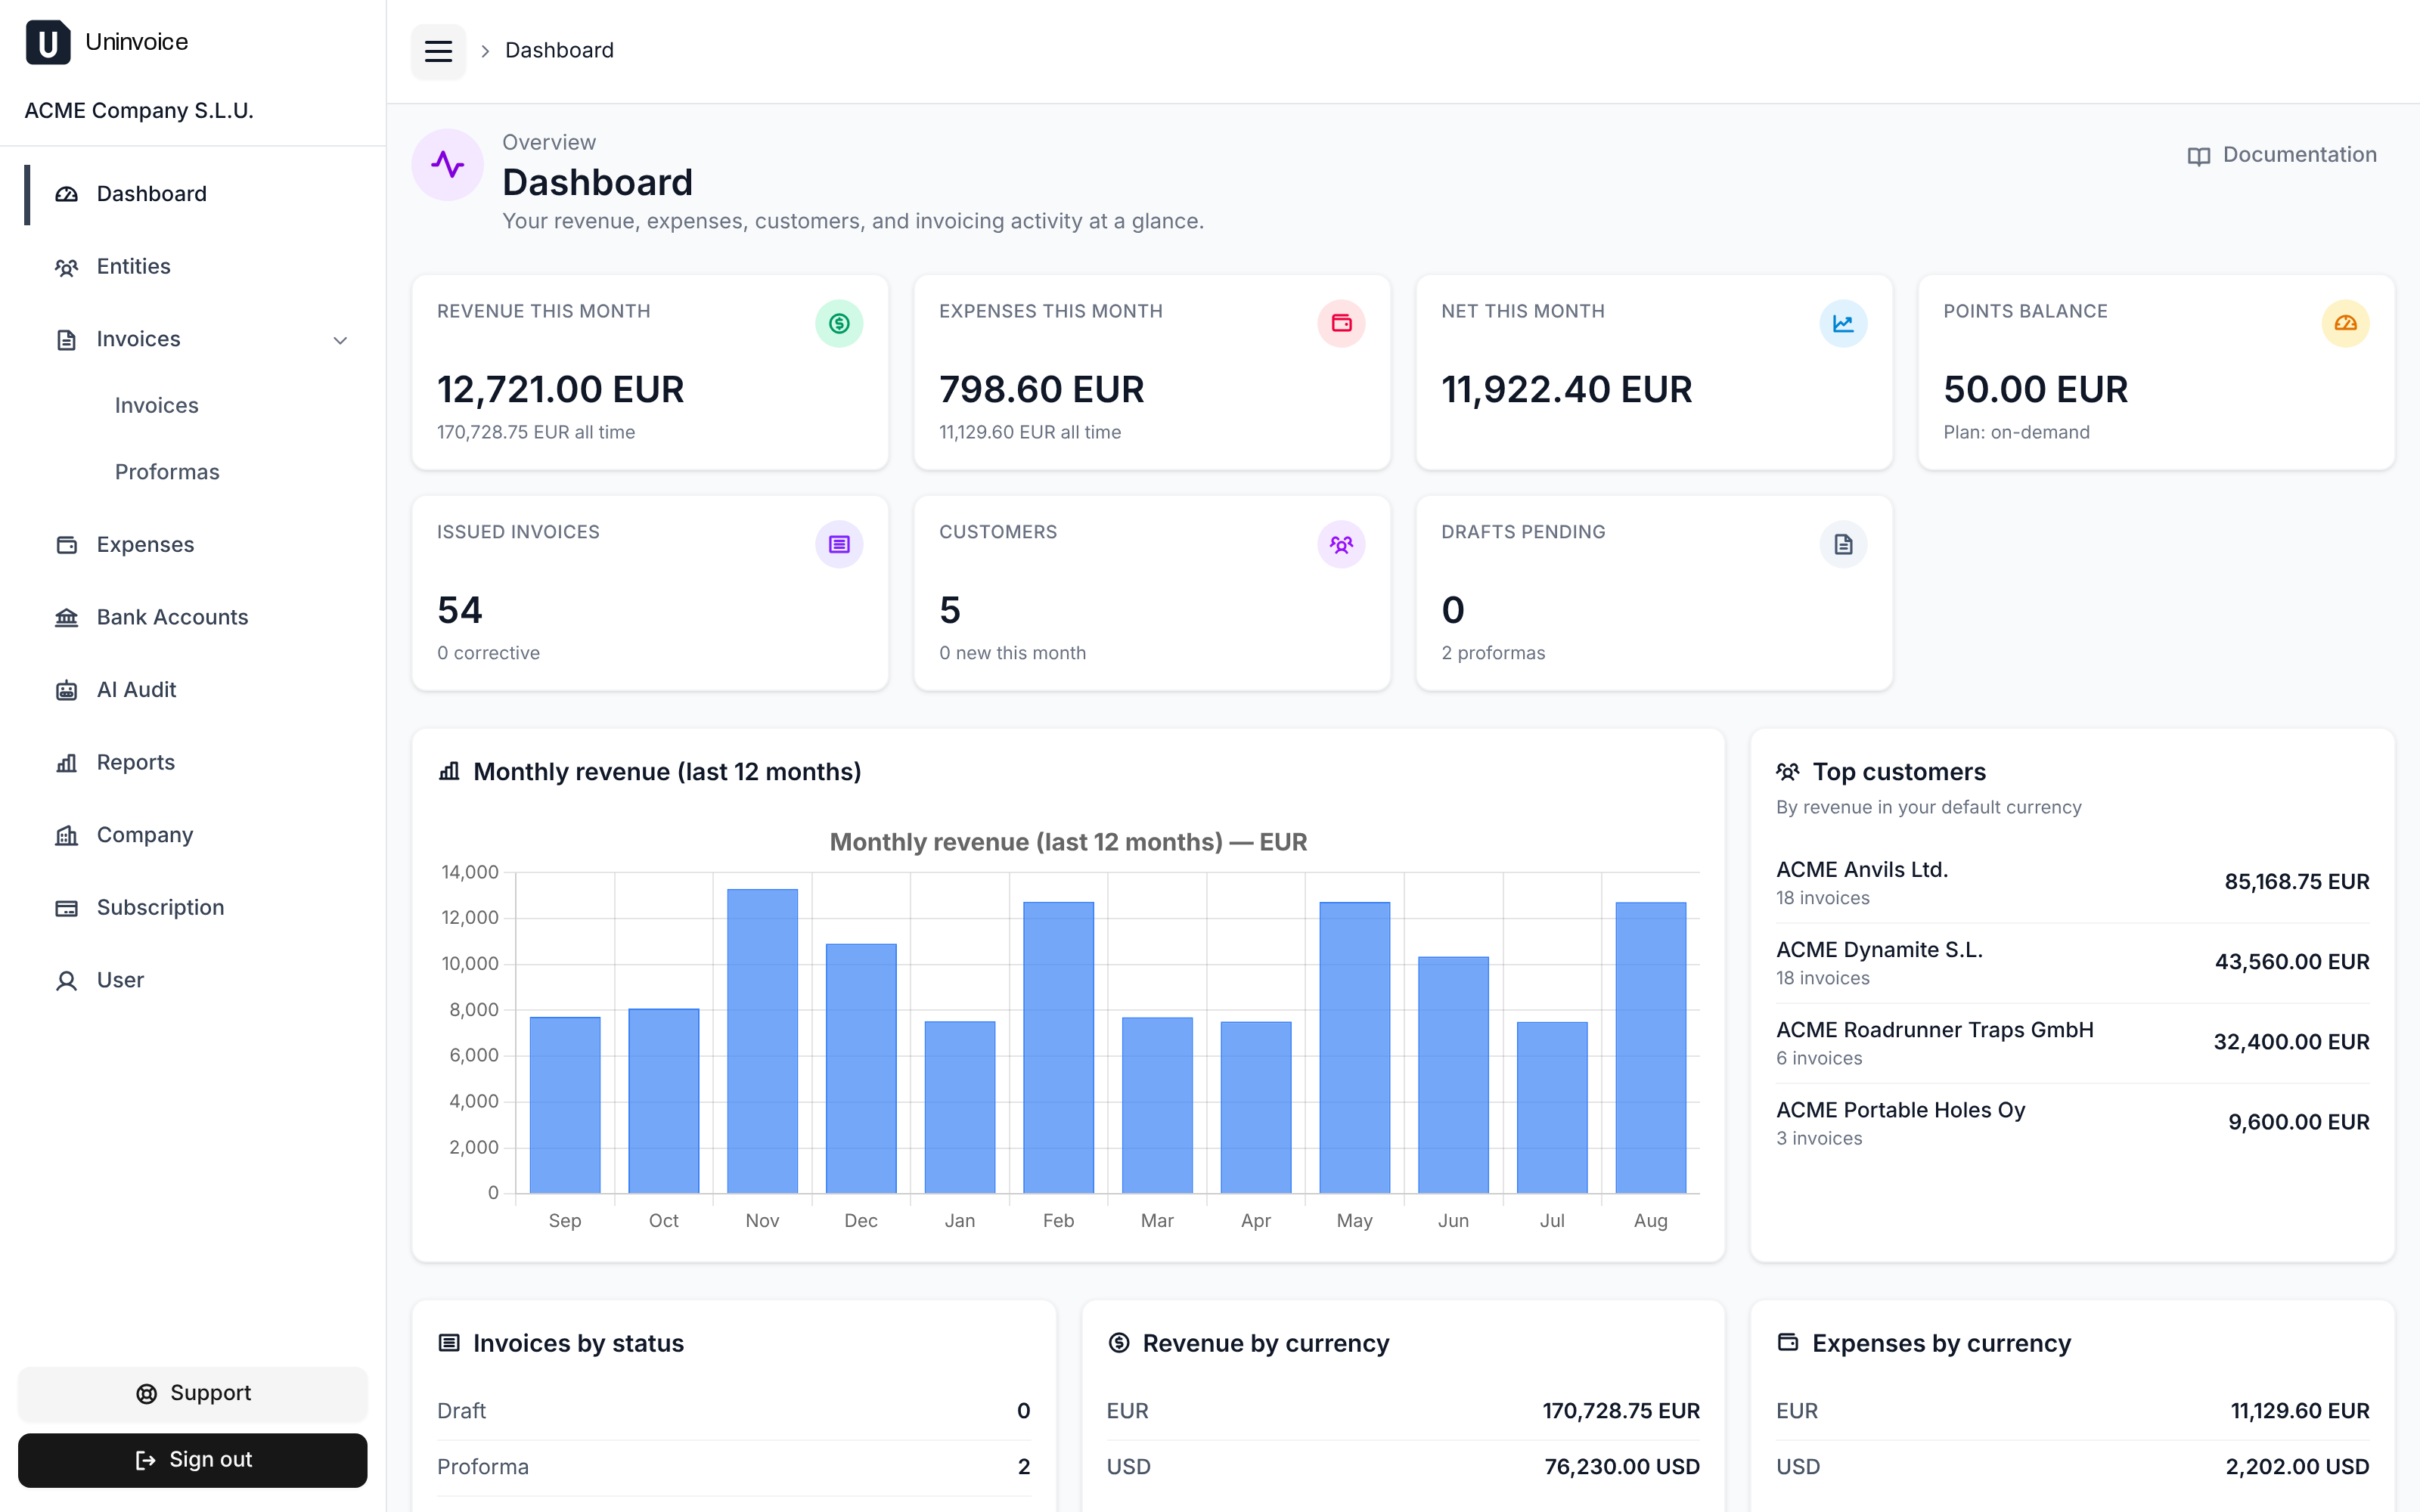The width and height of the screenshot is (2420, 1512).
Task: Click the purple activity pulse icon
Action: point(447,165)
